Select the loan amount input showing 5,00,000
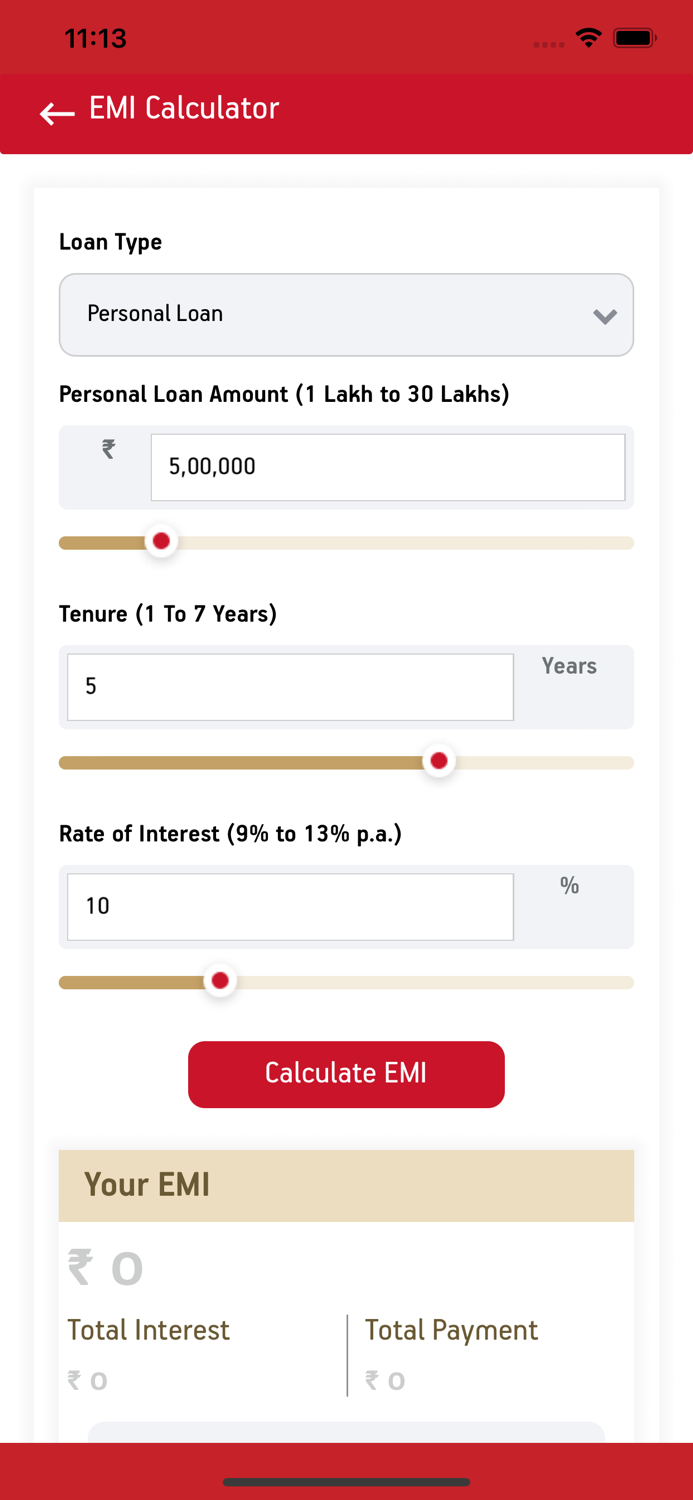Image resolution: width=693 pixels, height=1500 pixels. (x=387, y=466)
